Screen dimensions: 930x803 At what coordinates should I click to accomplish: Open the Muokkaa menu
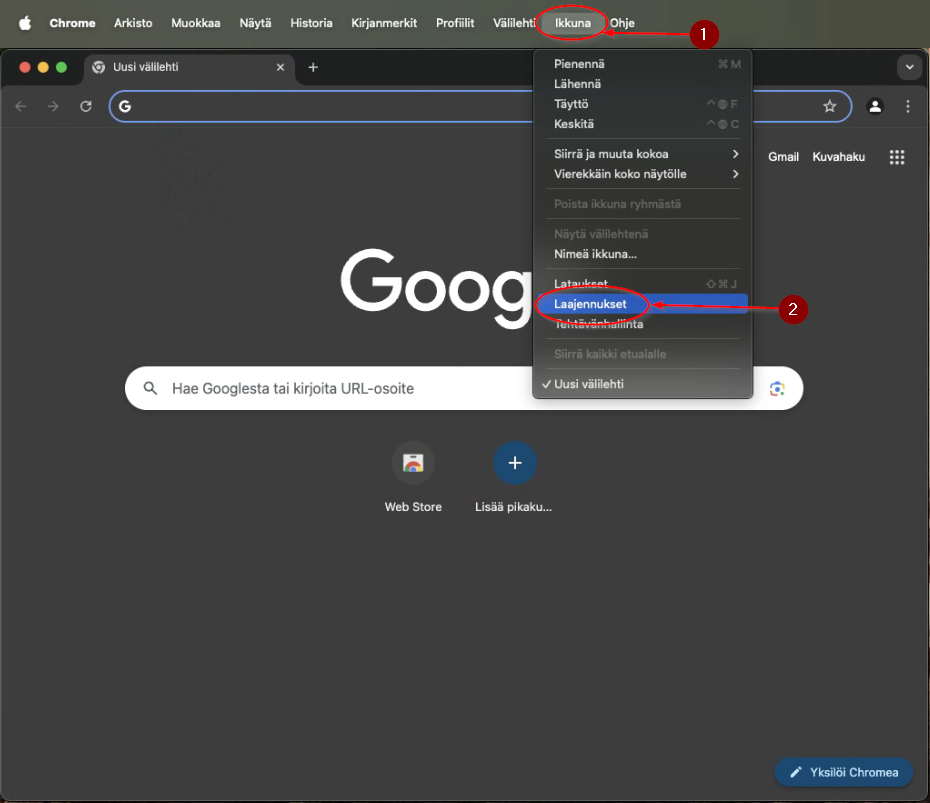pyautogui.click(x=196, y=23)
